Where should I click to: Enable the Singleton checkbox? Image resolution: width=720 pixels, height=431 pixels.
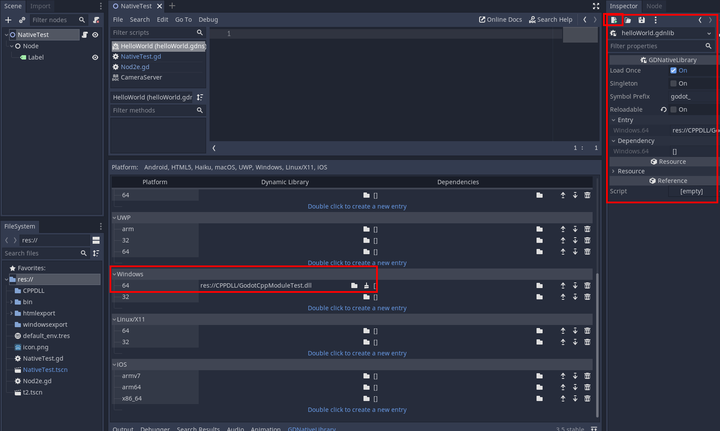pyautogui.click(x=673, y=83)
